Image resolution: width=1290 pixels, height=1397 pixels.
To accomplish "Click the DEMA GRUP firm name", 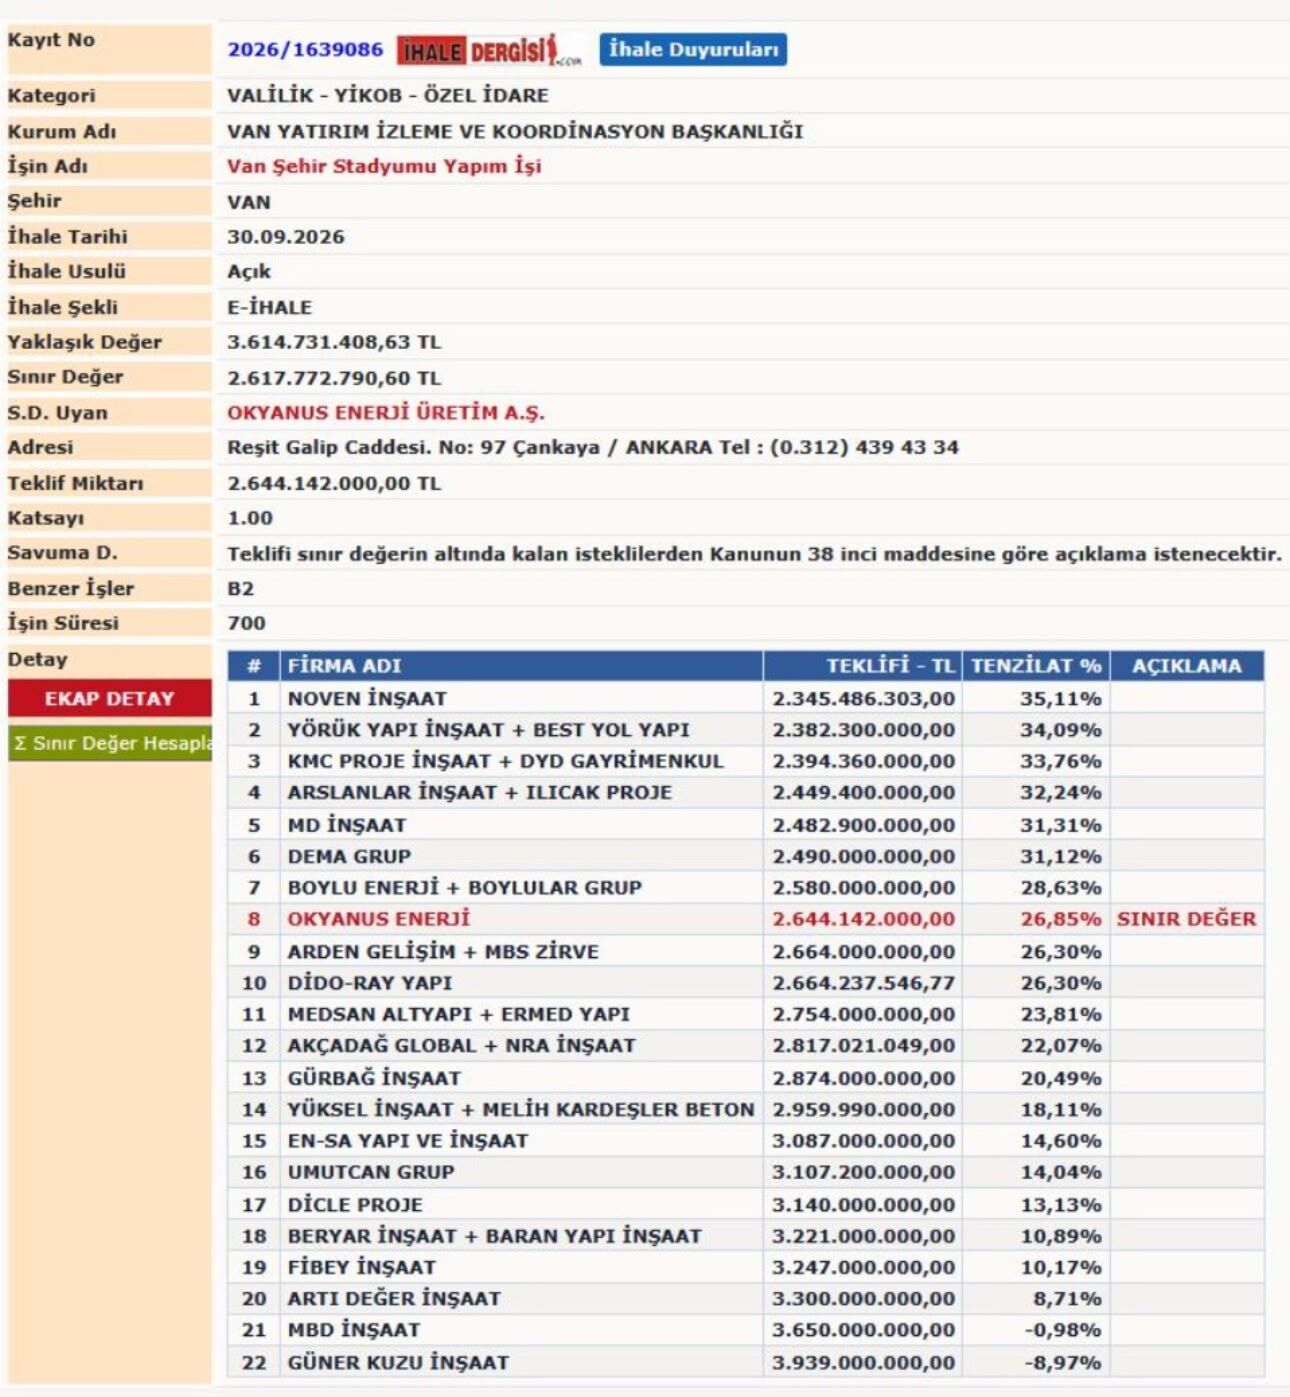I will (349, 856).
